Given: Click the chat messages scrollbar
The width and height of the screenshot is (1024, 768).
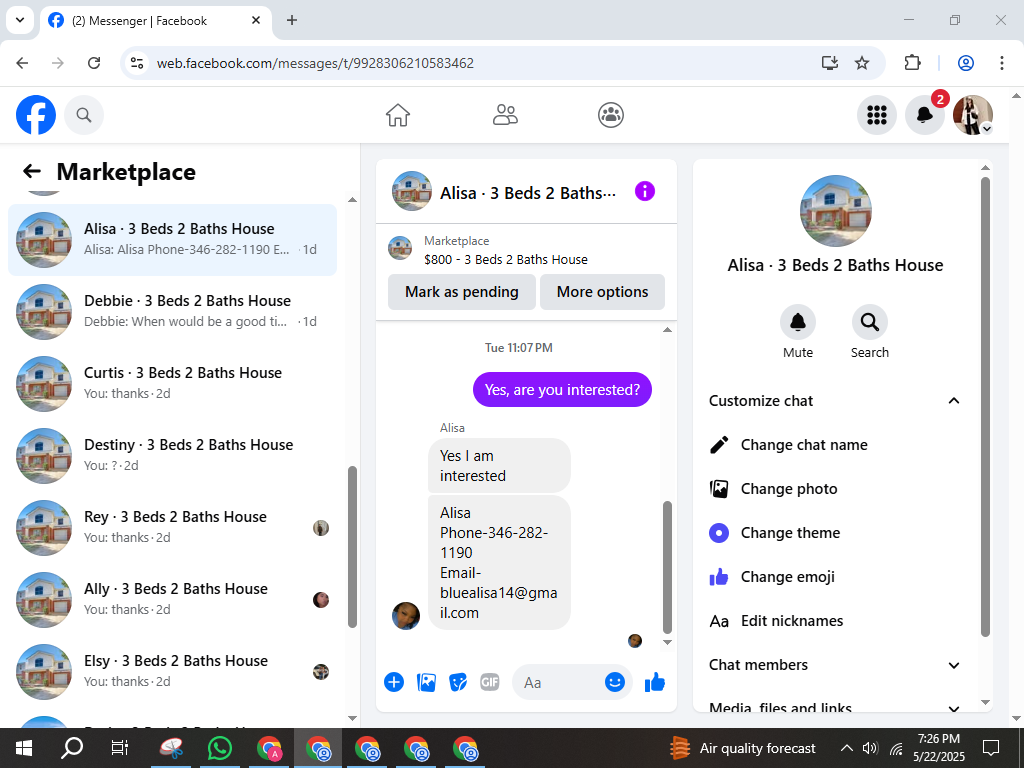Looking at the screenshot, I should pyautogui.click(x=667, y=567).
